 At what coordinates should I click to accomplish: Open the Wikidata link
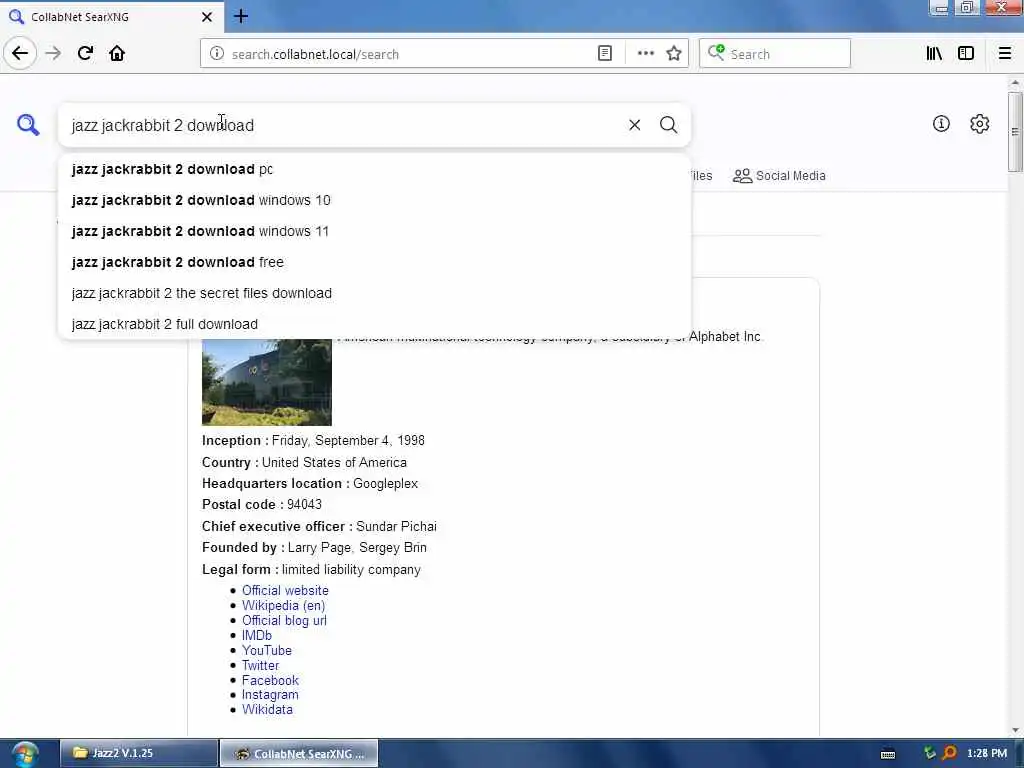267,710
